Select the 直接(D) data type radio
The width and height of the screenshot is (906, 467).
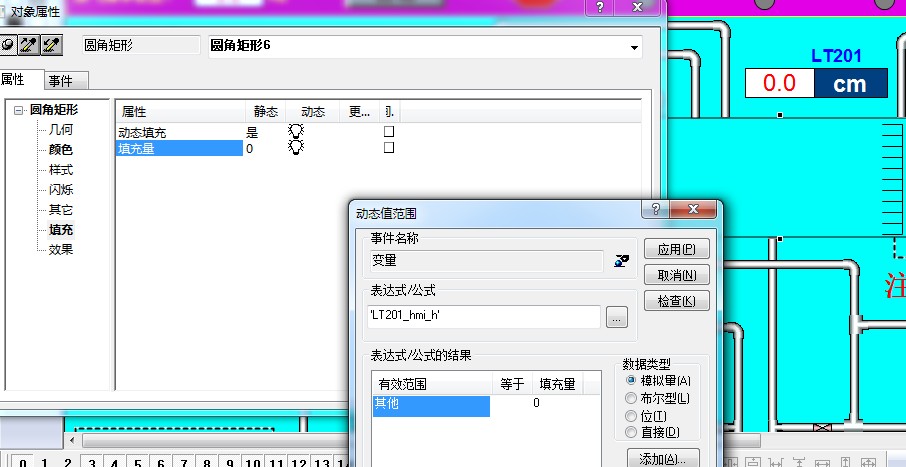coord(631,432)
